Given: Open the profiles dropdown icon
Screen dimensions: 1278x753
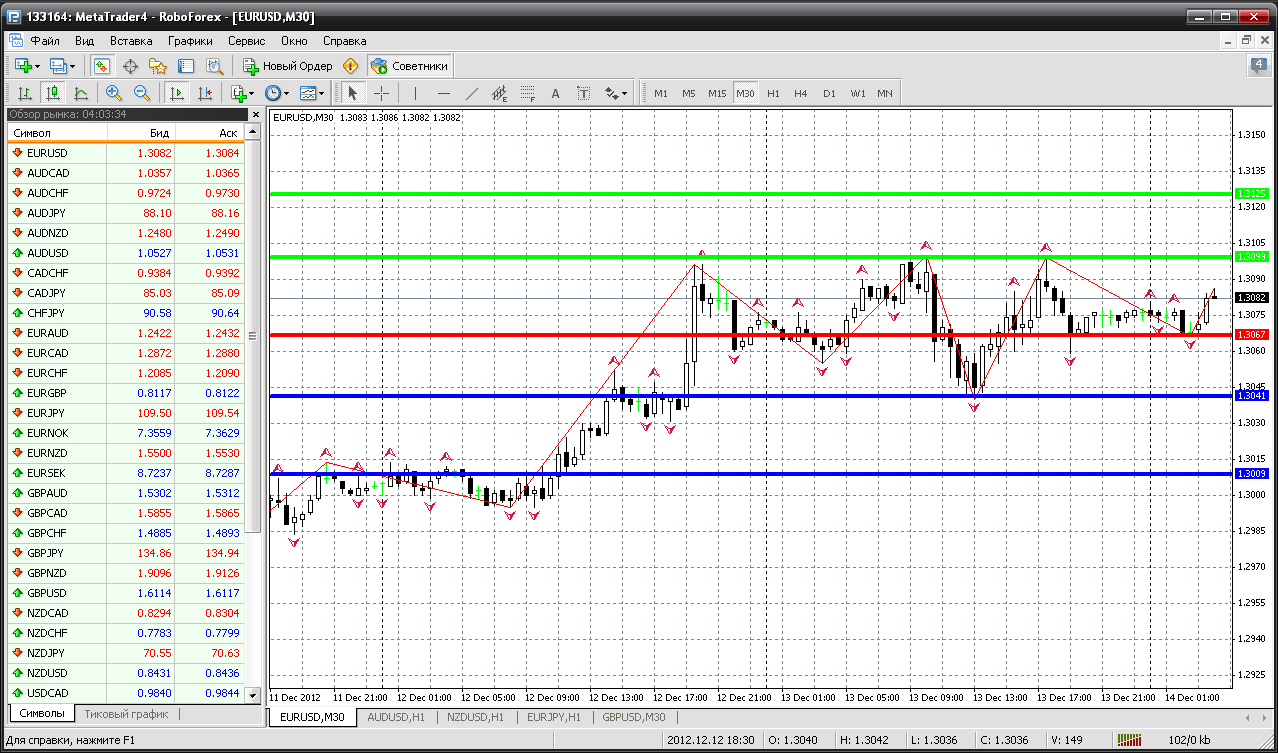Looking at the screenshot, I should pos(63,66).
